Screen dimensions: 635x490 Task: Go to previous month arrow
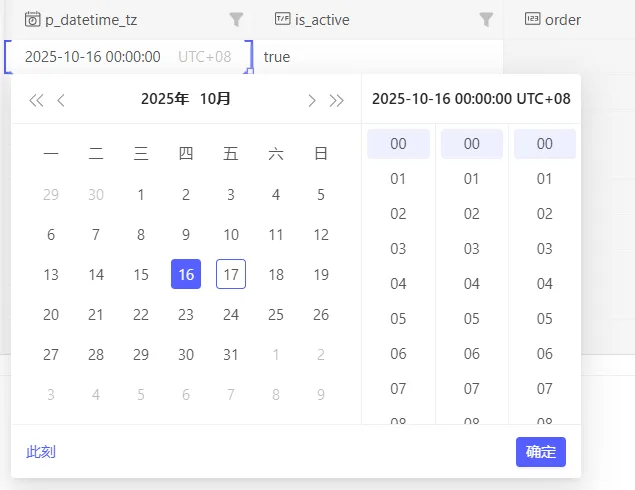[x=61, y=100]
